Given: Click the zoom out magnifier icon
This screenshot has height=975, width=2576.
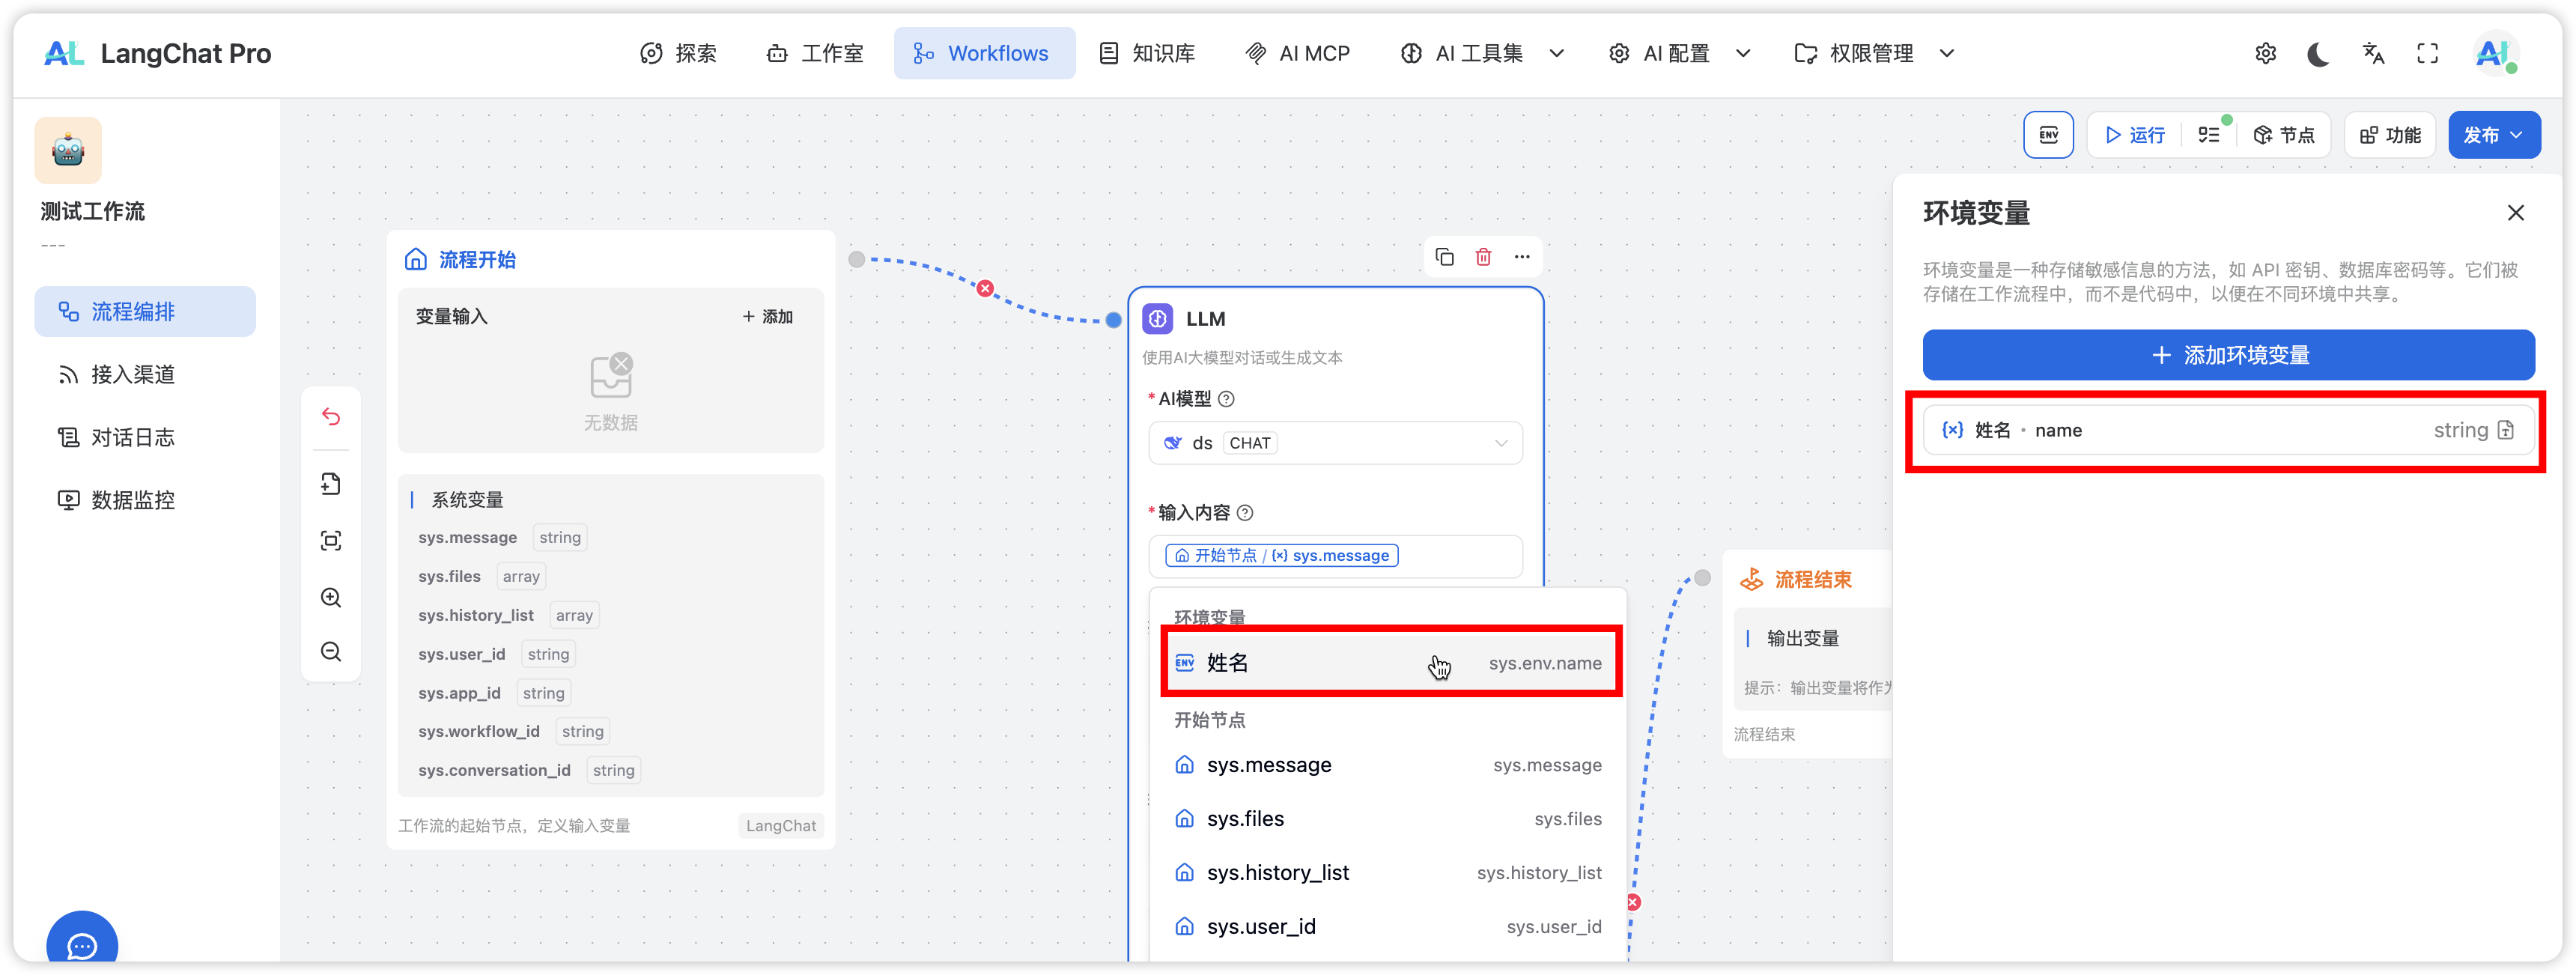Looking at the screenshot, I should pos(331,652).
